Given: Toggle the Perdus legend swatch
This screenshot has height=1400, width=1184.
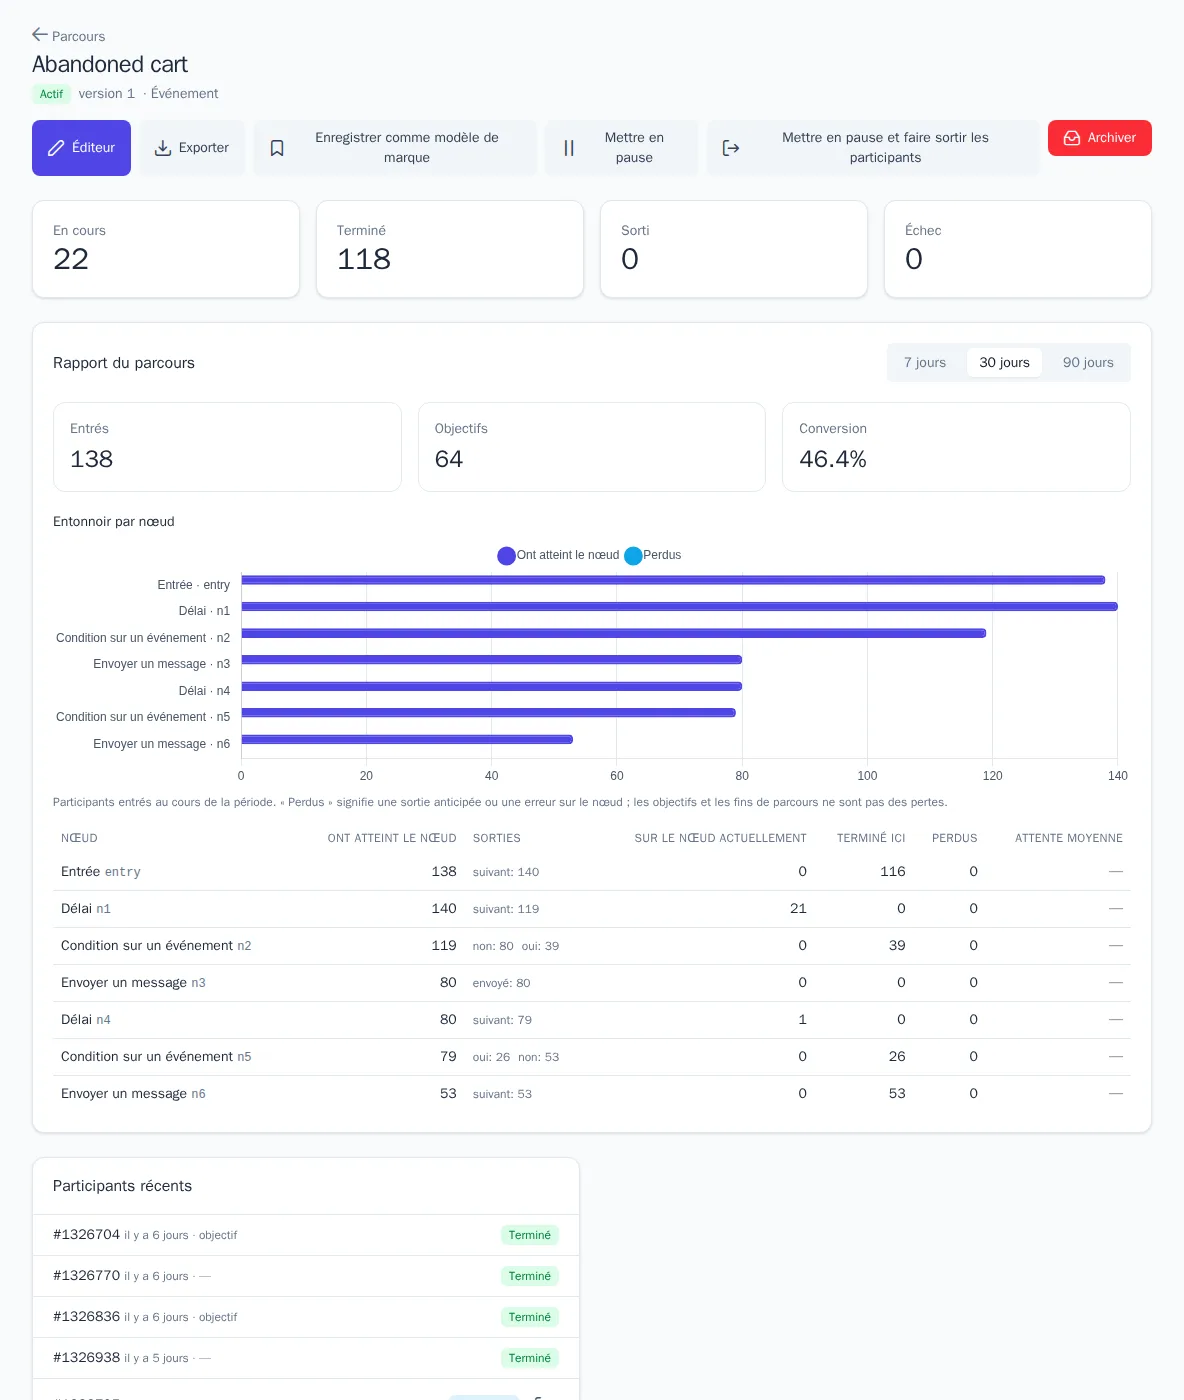Looking at the screenshot, I should point(633,556).
